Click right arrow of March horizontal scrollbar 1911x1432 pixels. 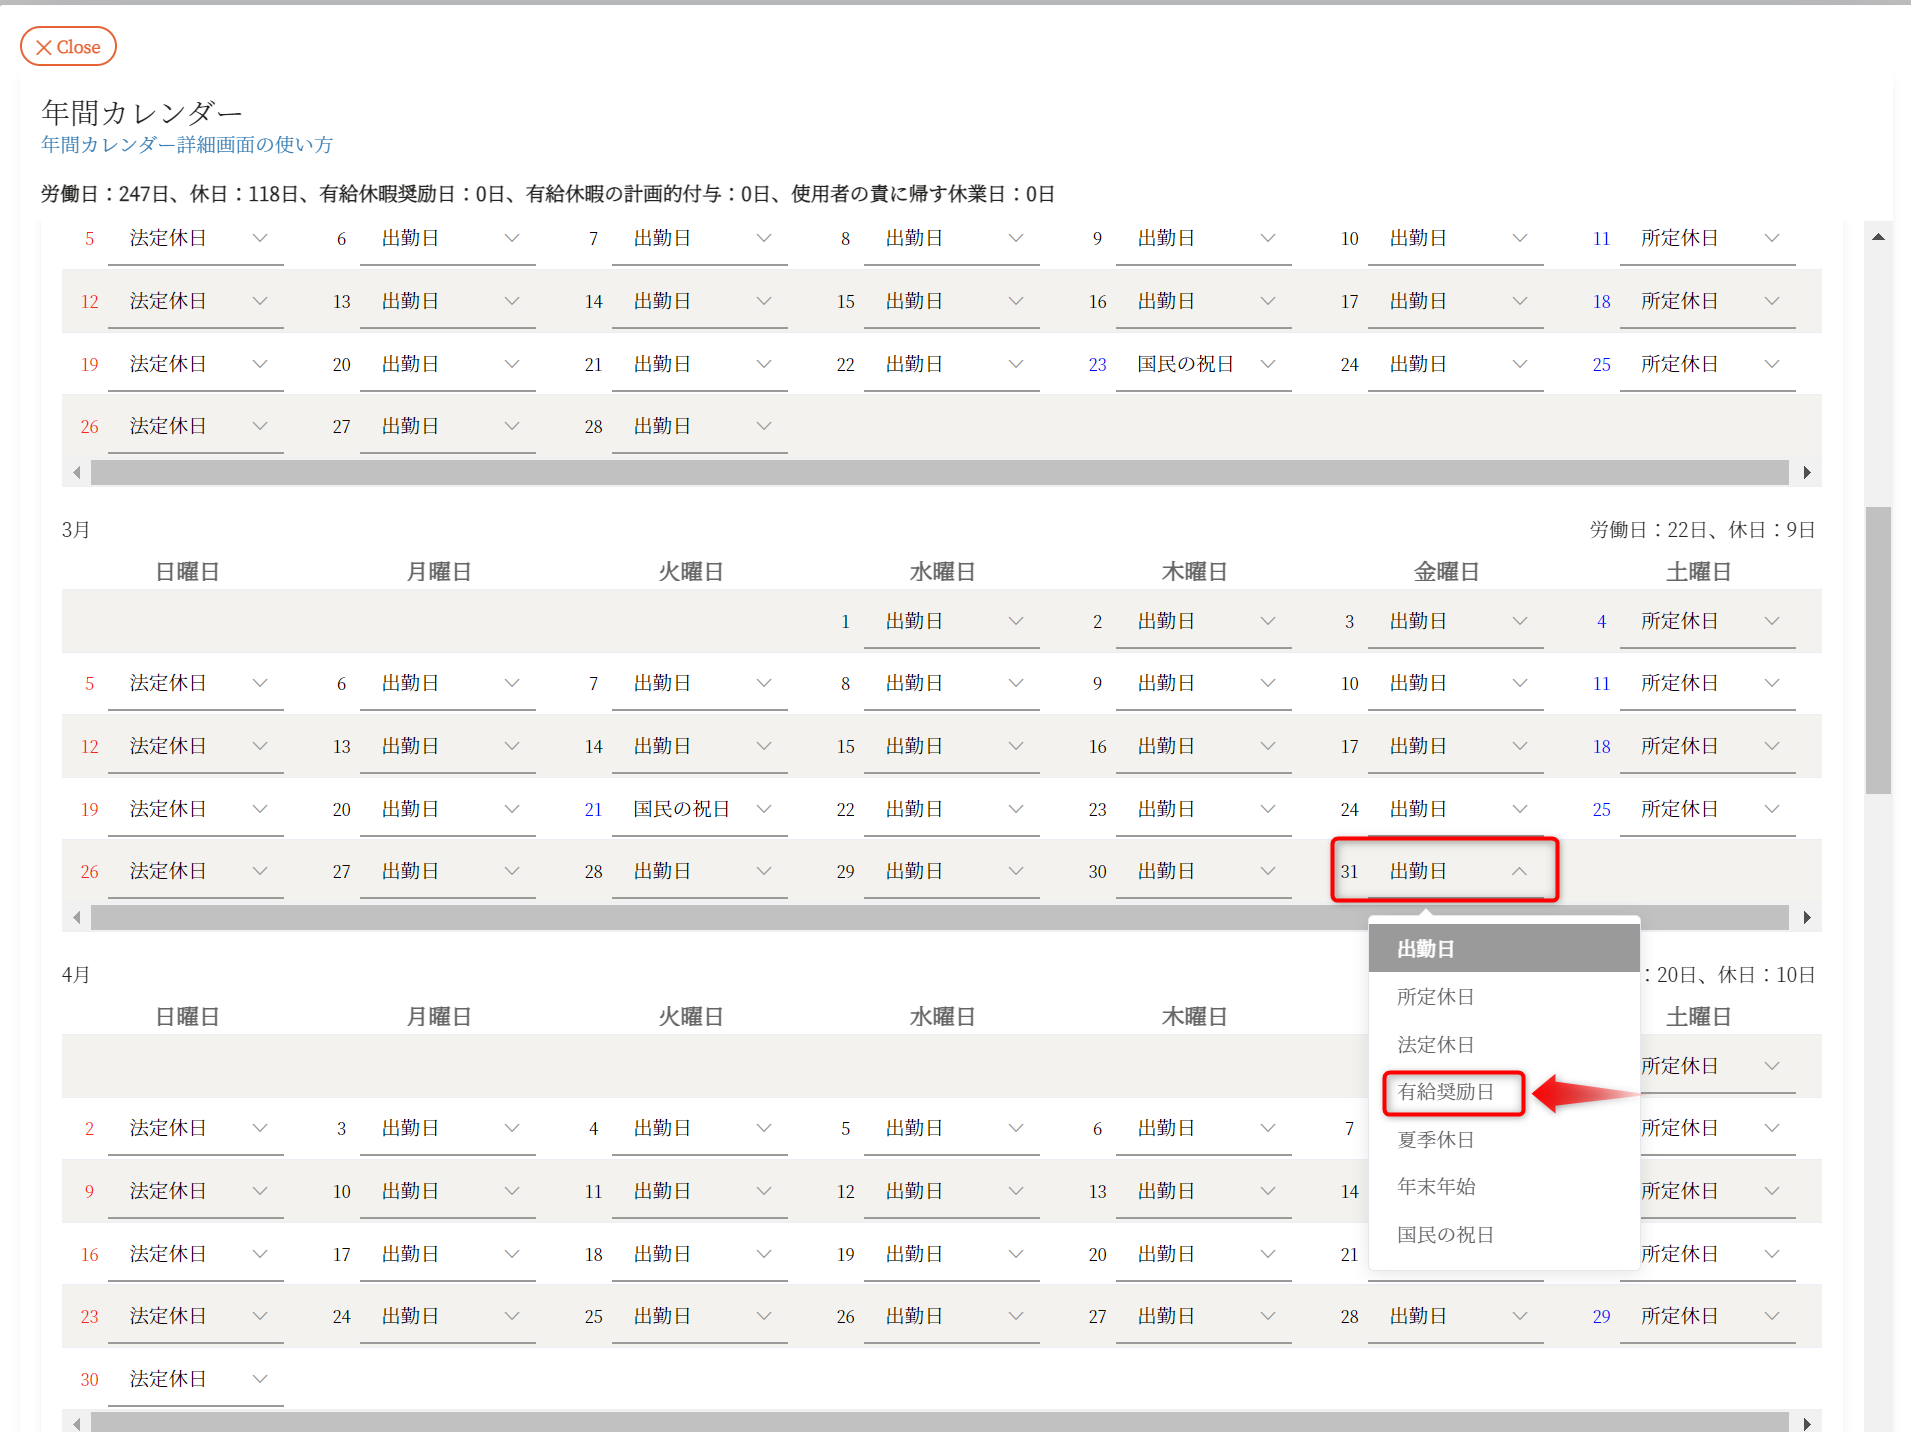[1807, 917]
